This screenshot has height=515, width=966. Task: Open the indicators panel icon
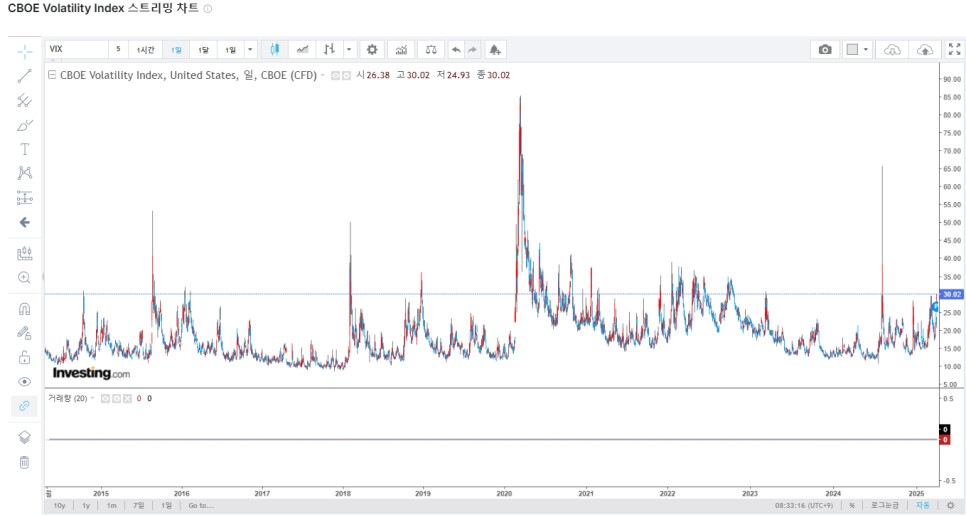click(x=401, y=49)
